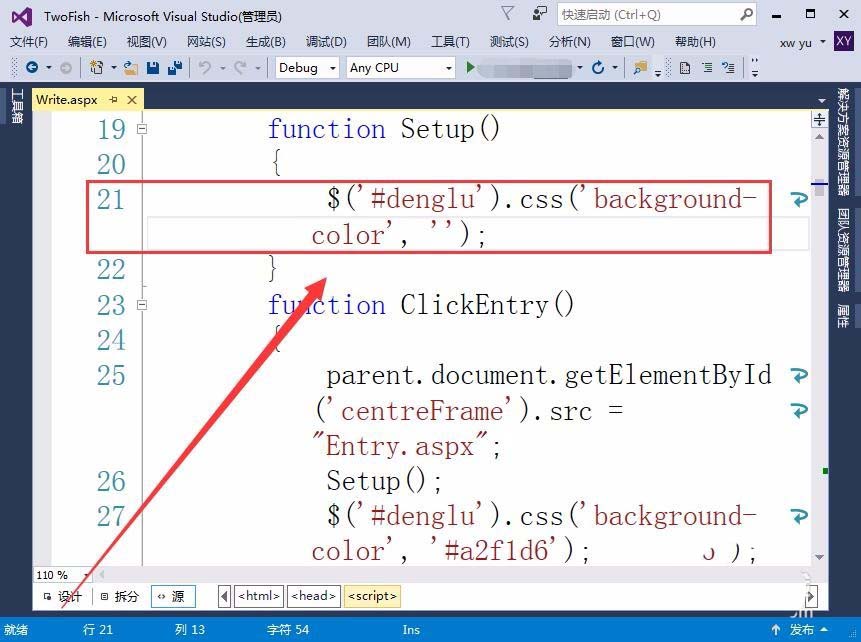Open the 调试 menu
The height and width of the screenshot is (642, 861).
[324, 41]
